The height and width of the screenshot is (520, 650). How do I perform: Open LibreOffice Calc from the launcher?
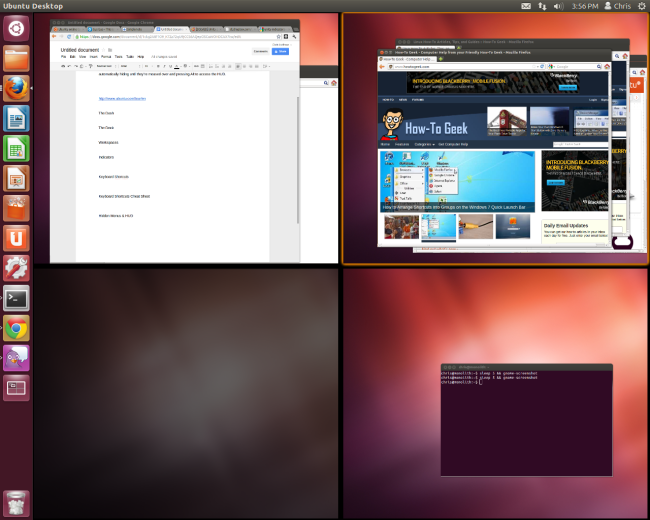point(16,148)
